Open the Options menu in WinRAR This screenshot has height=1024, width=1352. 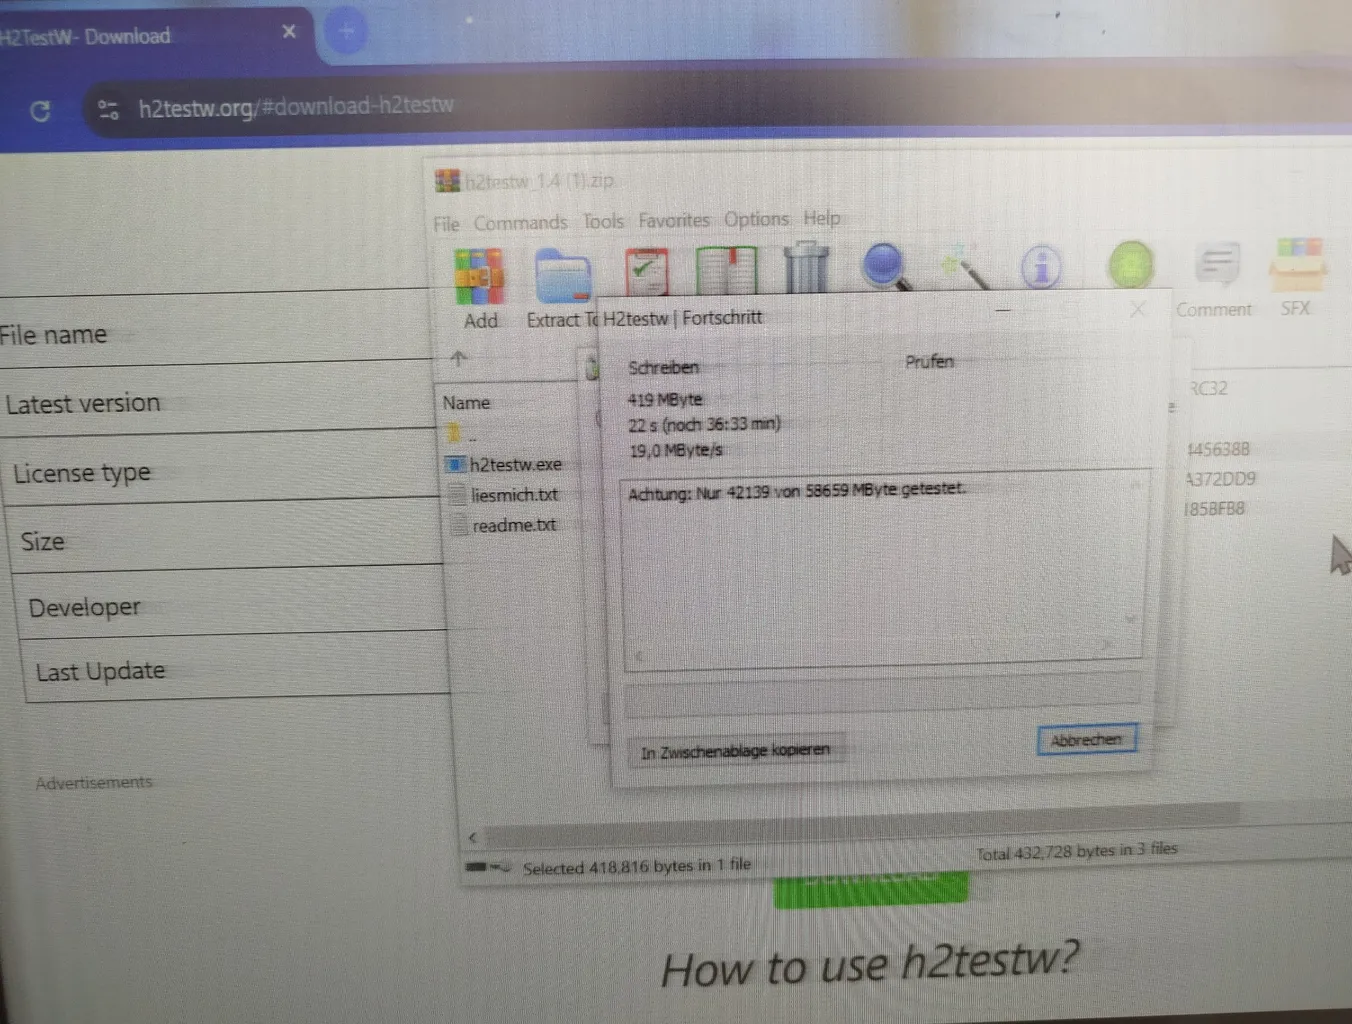pos(756,218)
